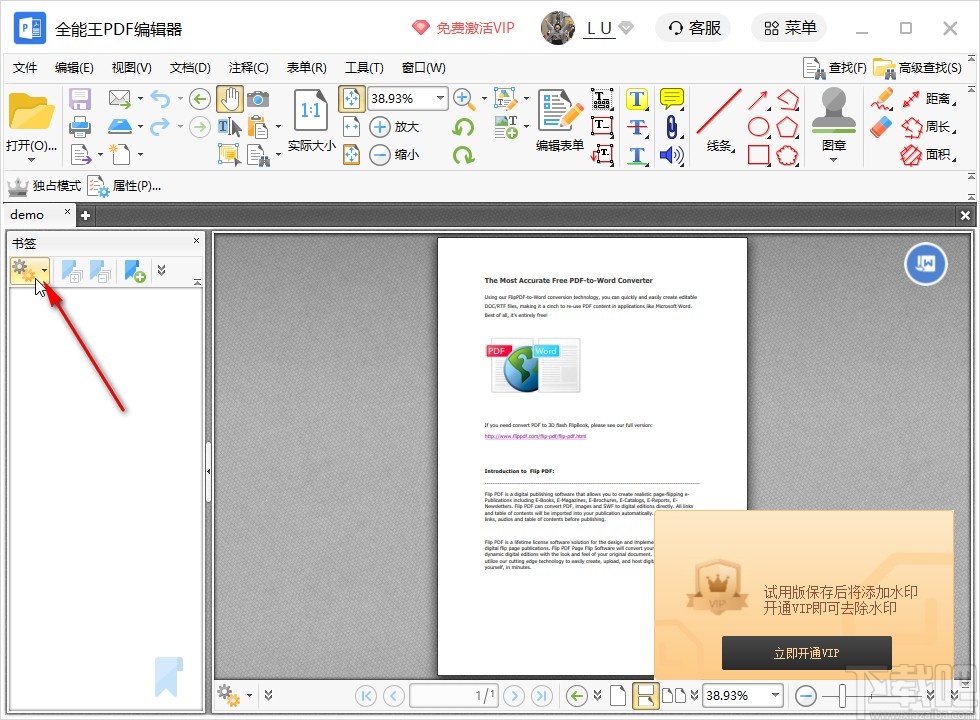Select the 距离 distance measure tool
The width and height of the screenshot is (980, 720).
928,99
